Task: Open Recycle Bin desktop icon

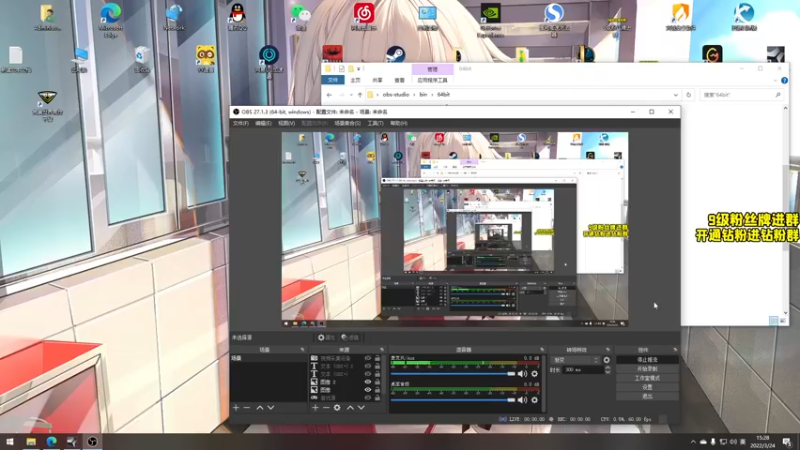Action: (x=142, y=59)
